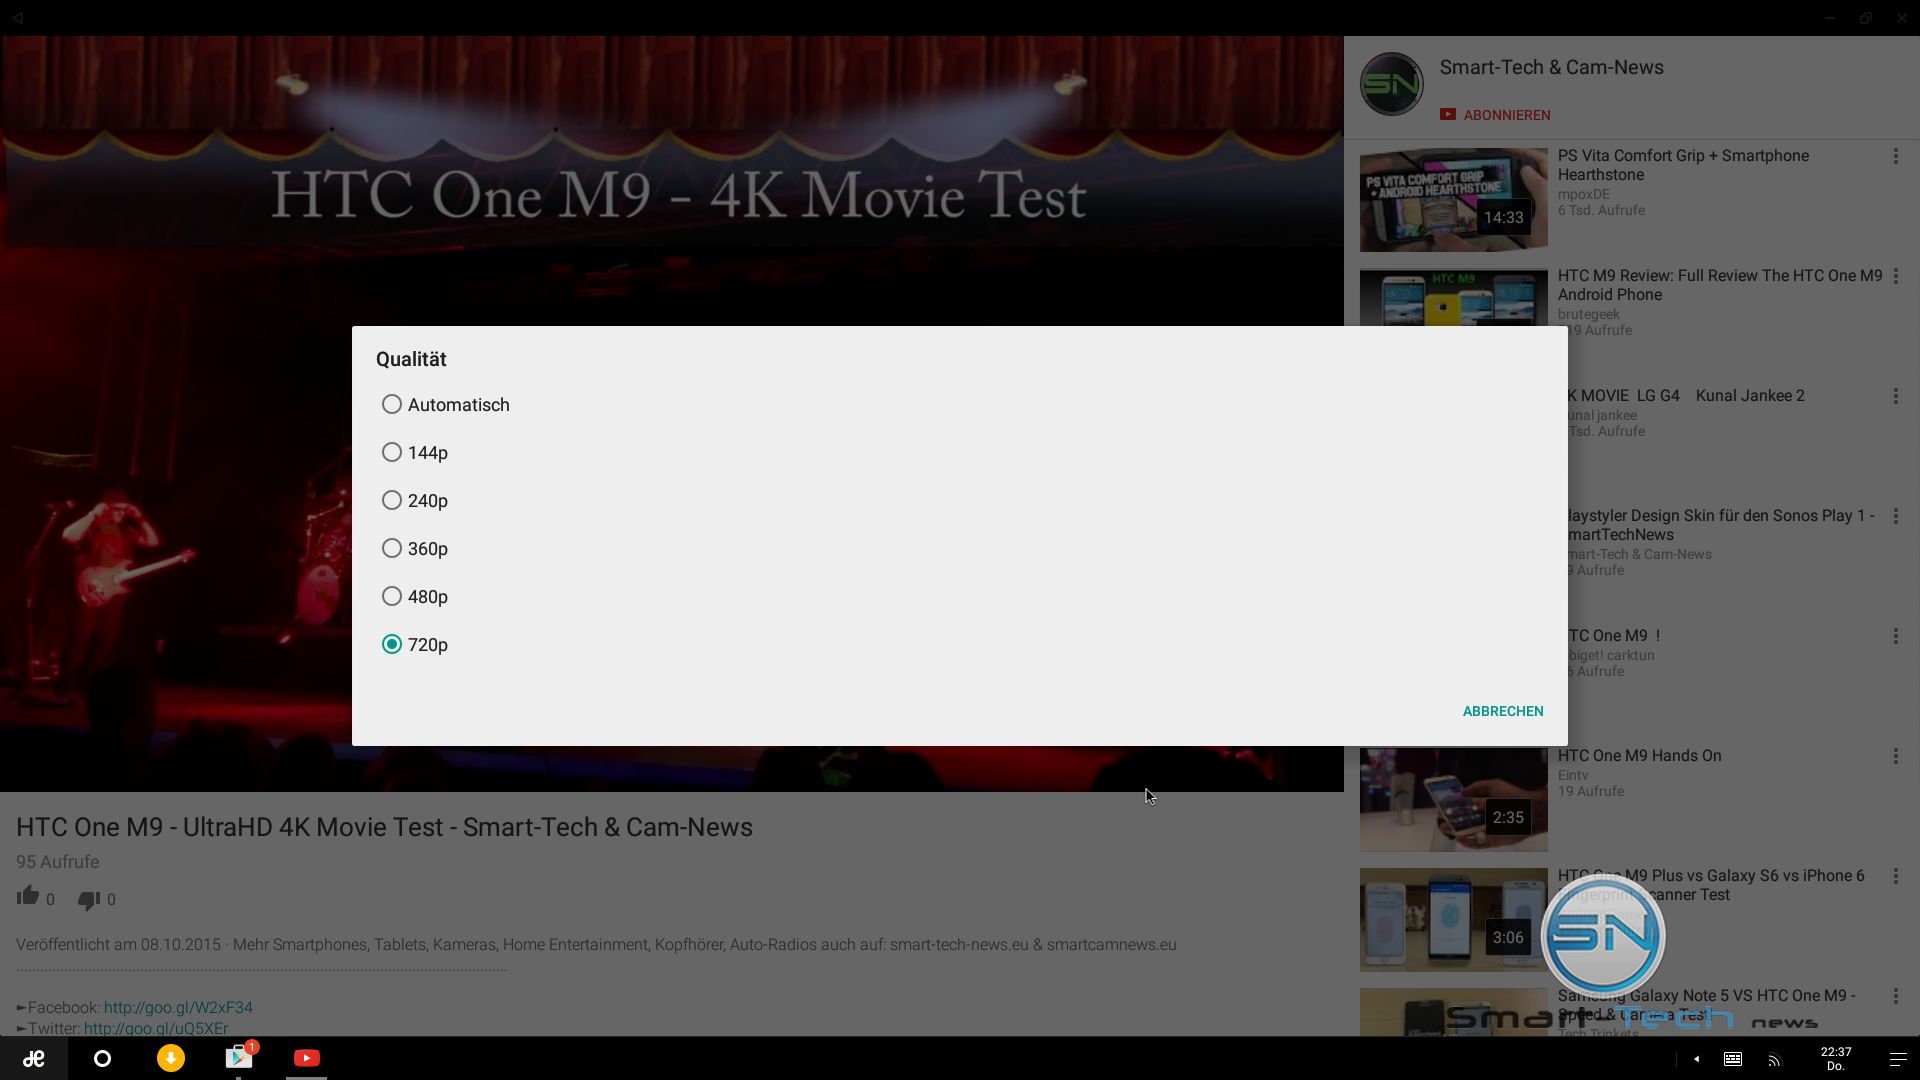Click the HTC One M9 Hands On title

[x=1639, y=756]
